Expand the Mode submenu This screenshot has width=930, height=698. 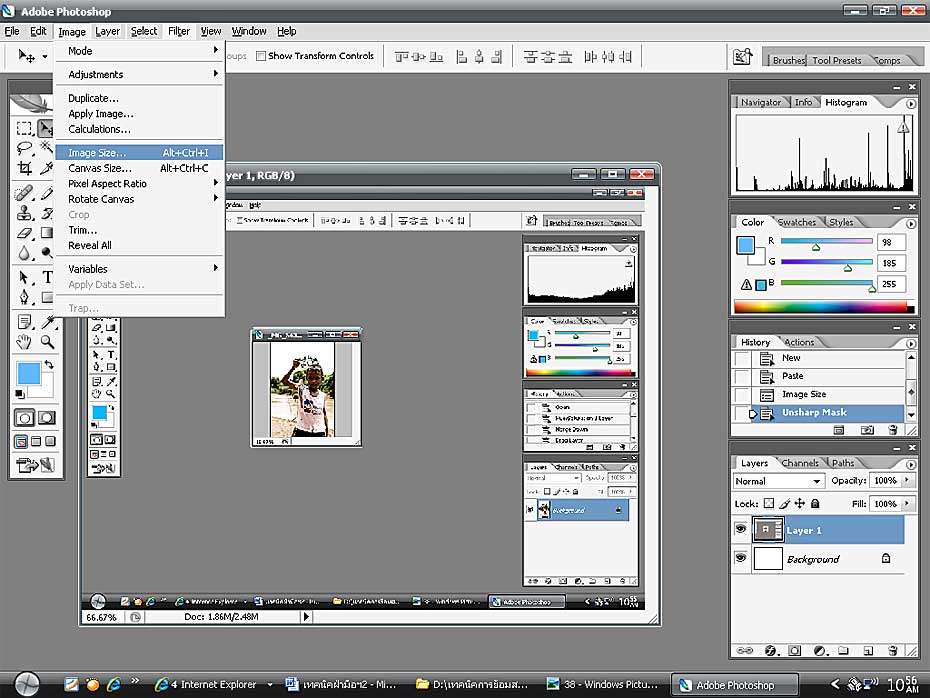coord(139,51)
